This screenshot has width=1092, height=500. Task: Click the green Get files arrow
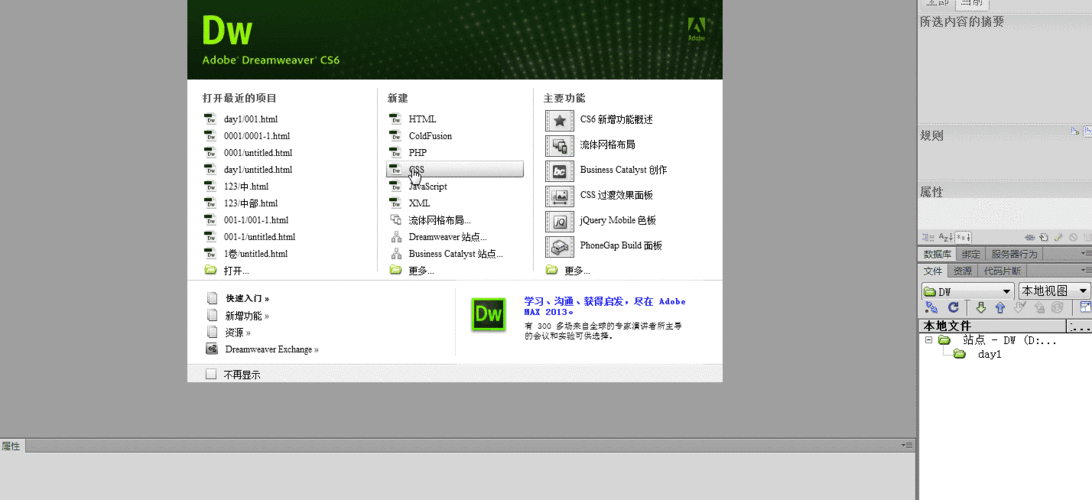[981, 307]
